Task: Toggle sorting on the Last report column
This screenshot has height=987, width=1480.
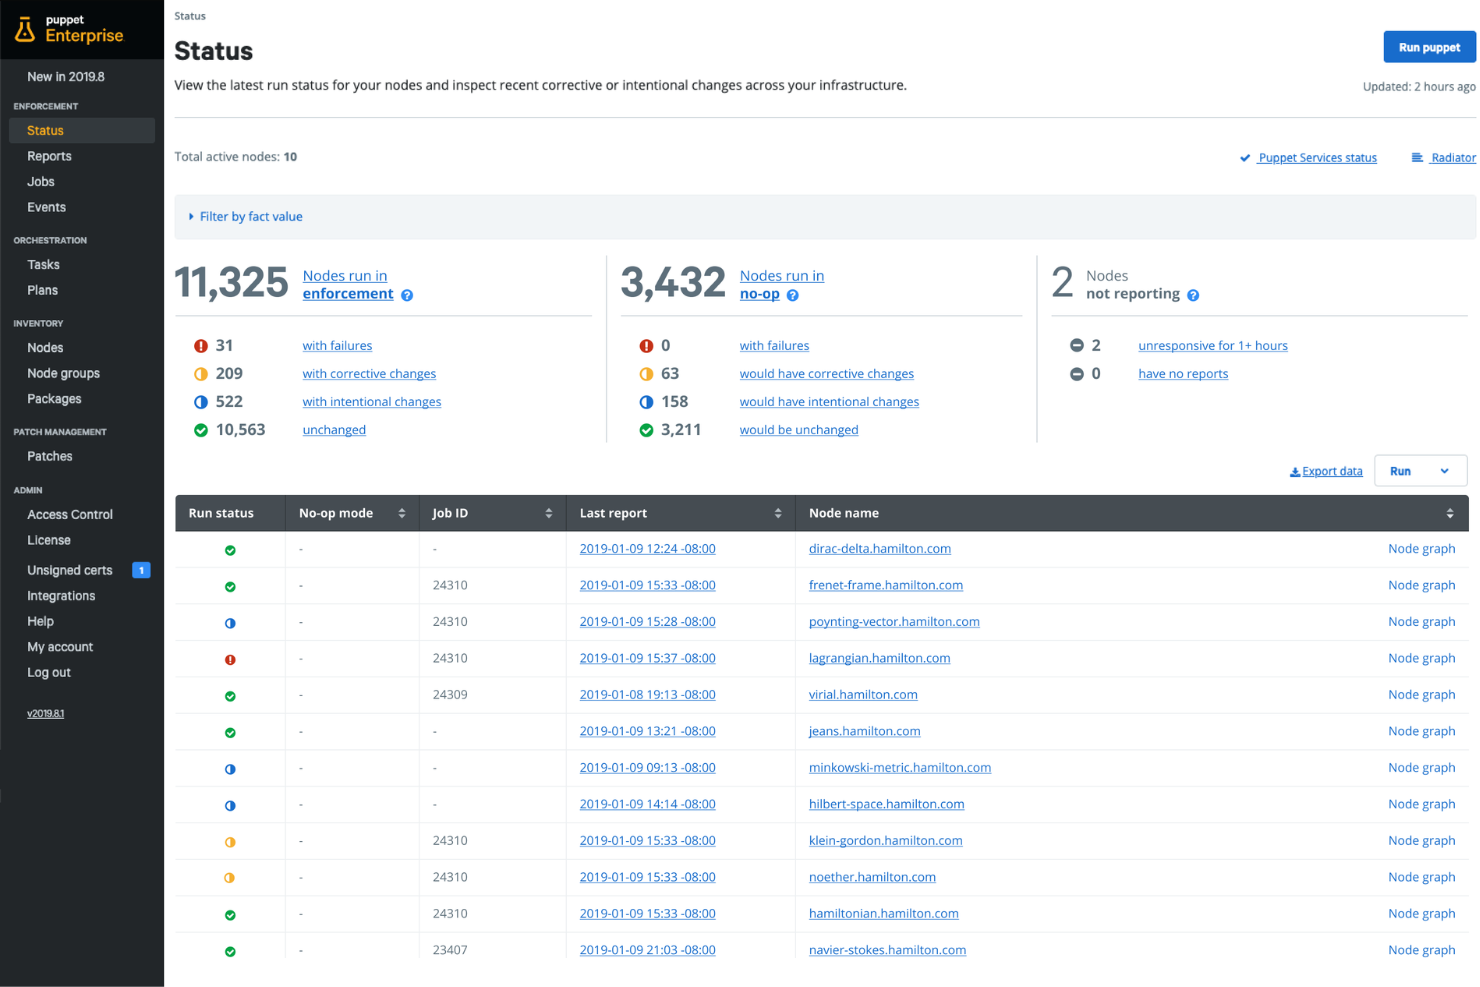Action: pyautogui.click(x=779, y=512)
